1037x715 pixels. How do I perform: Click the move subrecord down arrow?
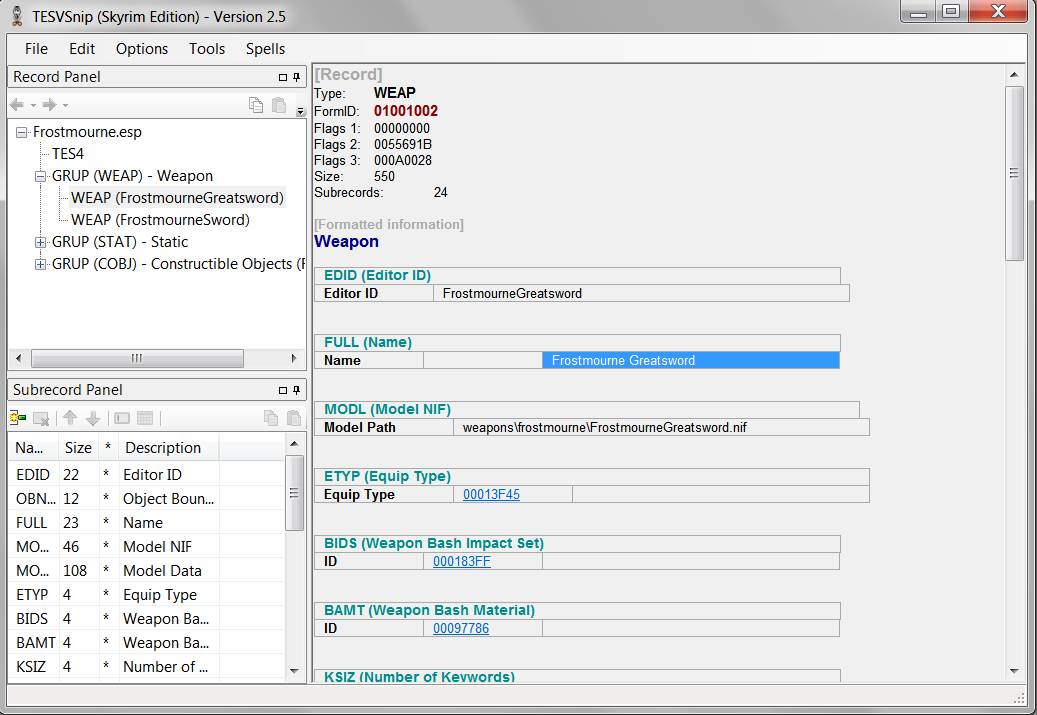(x=93, y=418)
